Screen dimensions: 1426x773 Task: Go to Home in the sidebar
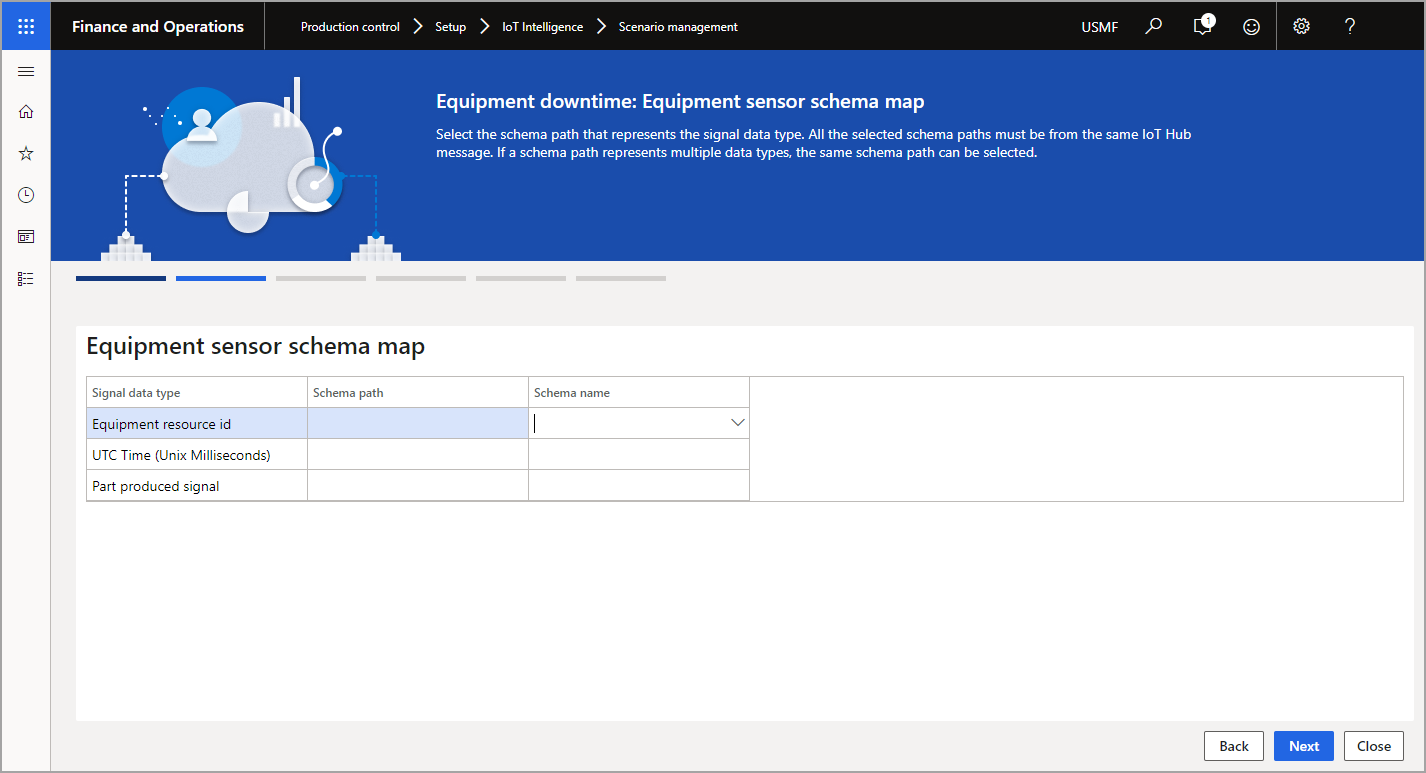coord(26,112)
